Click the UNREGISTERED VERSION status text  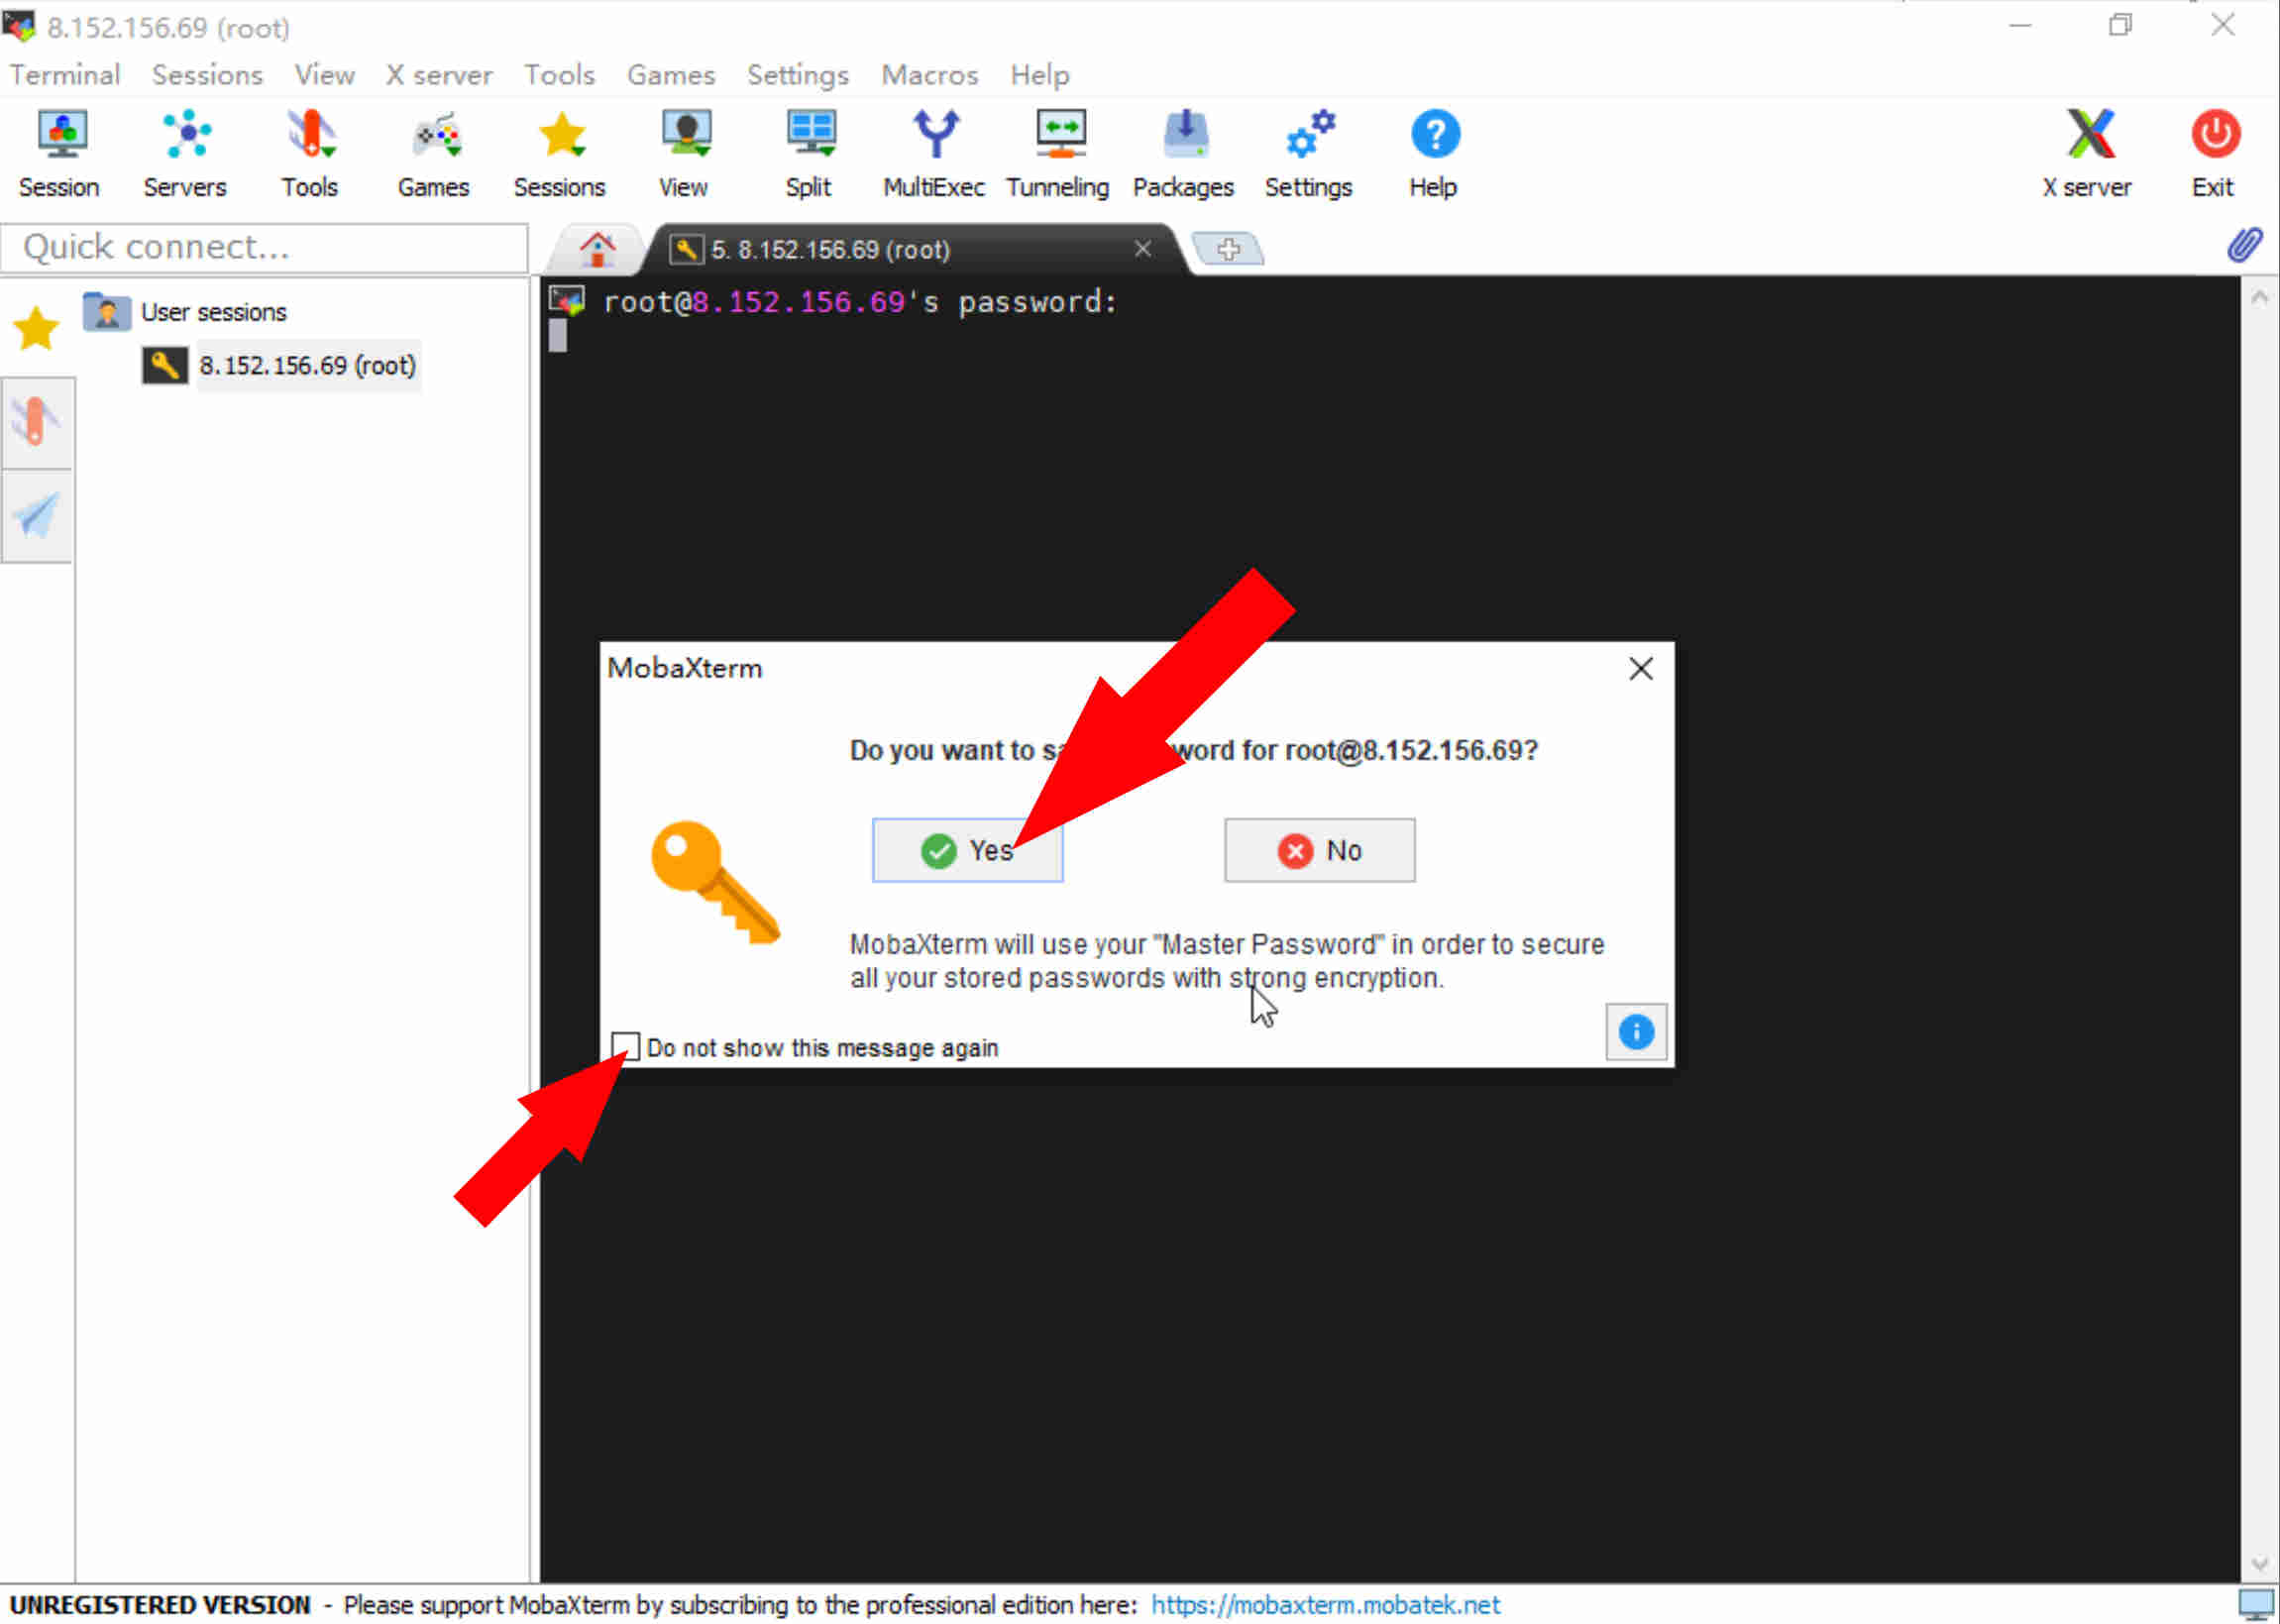(x=160, y=1604)
